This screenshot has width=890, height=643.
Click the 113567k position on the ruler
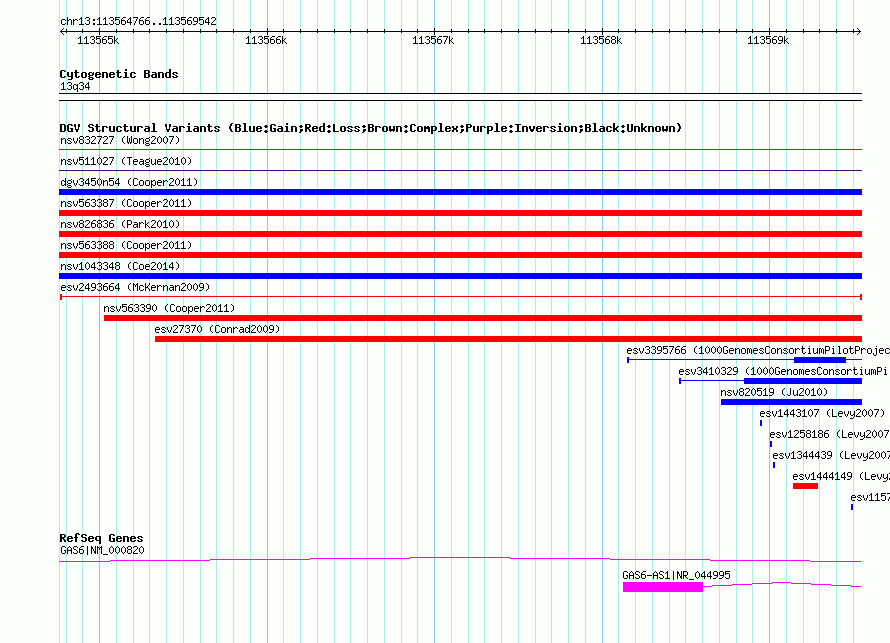pyautogui.click(x=433, y=40)
